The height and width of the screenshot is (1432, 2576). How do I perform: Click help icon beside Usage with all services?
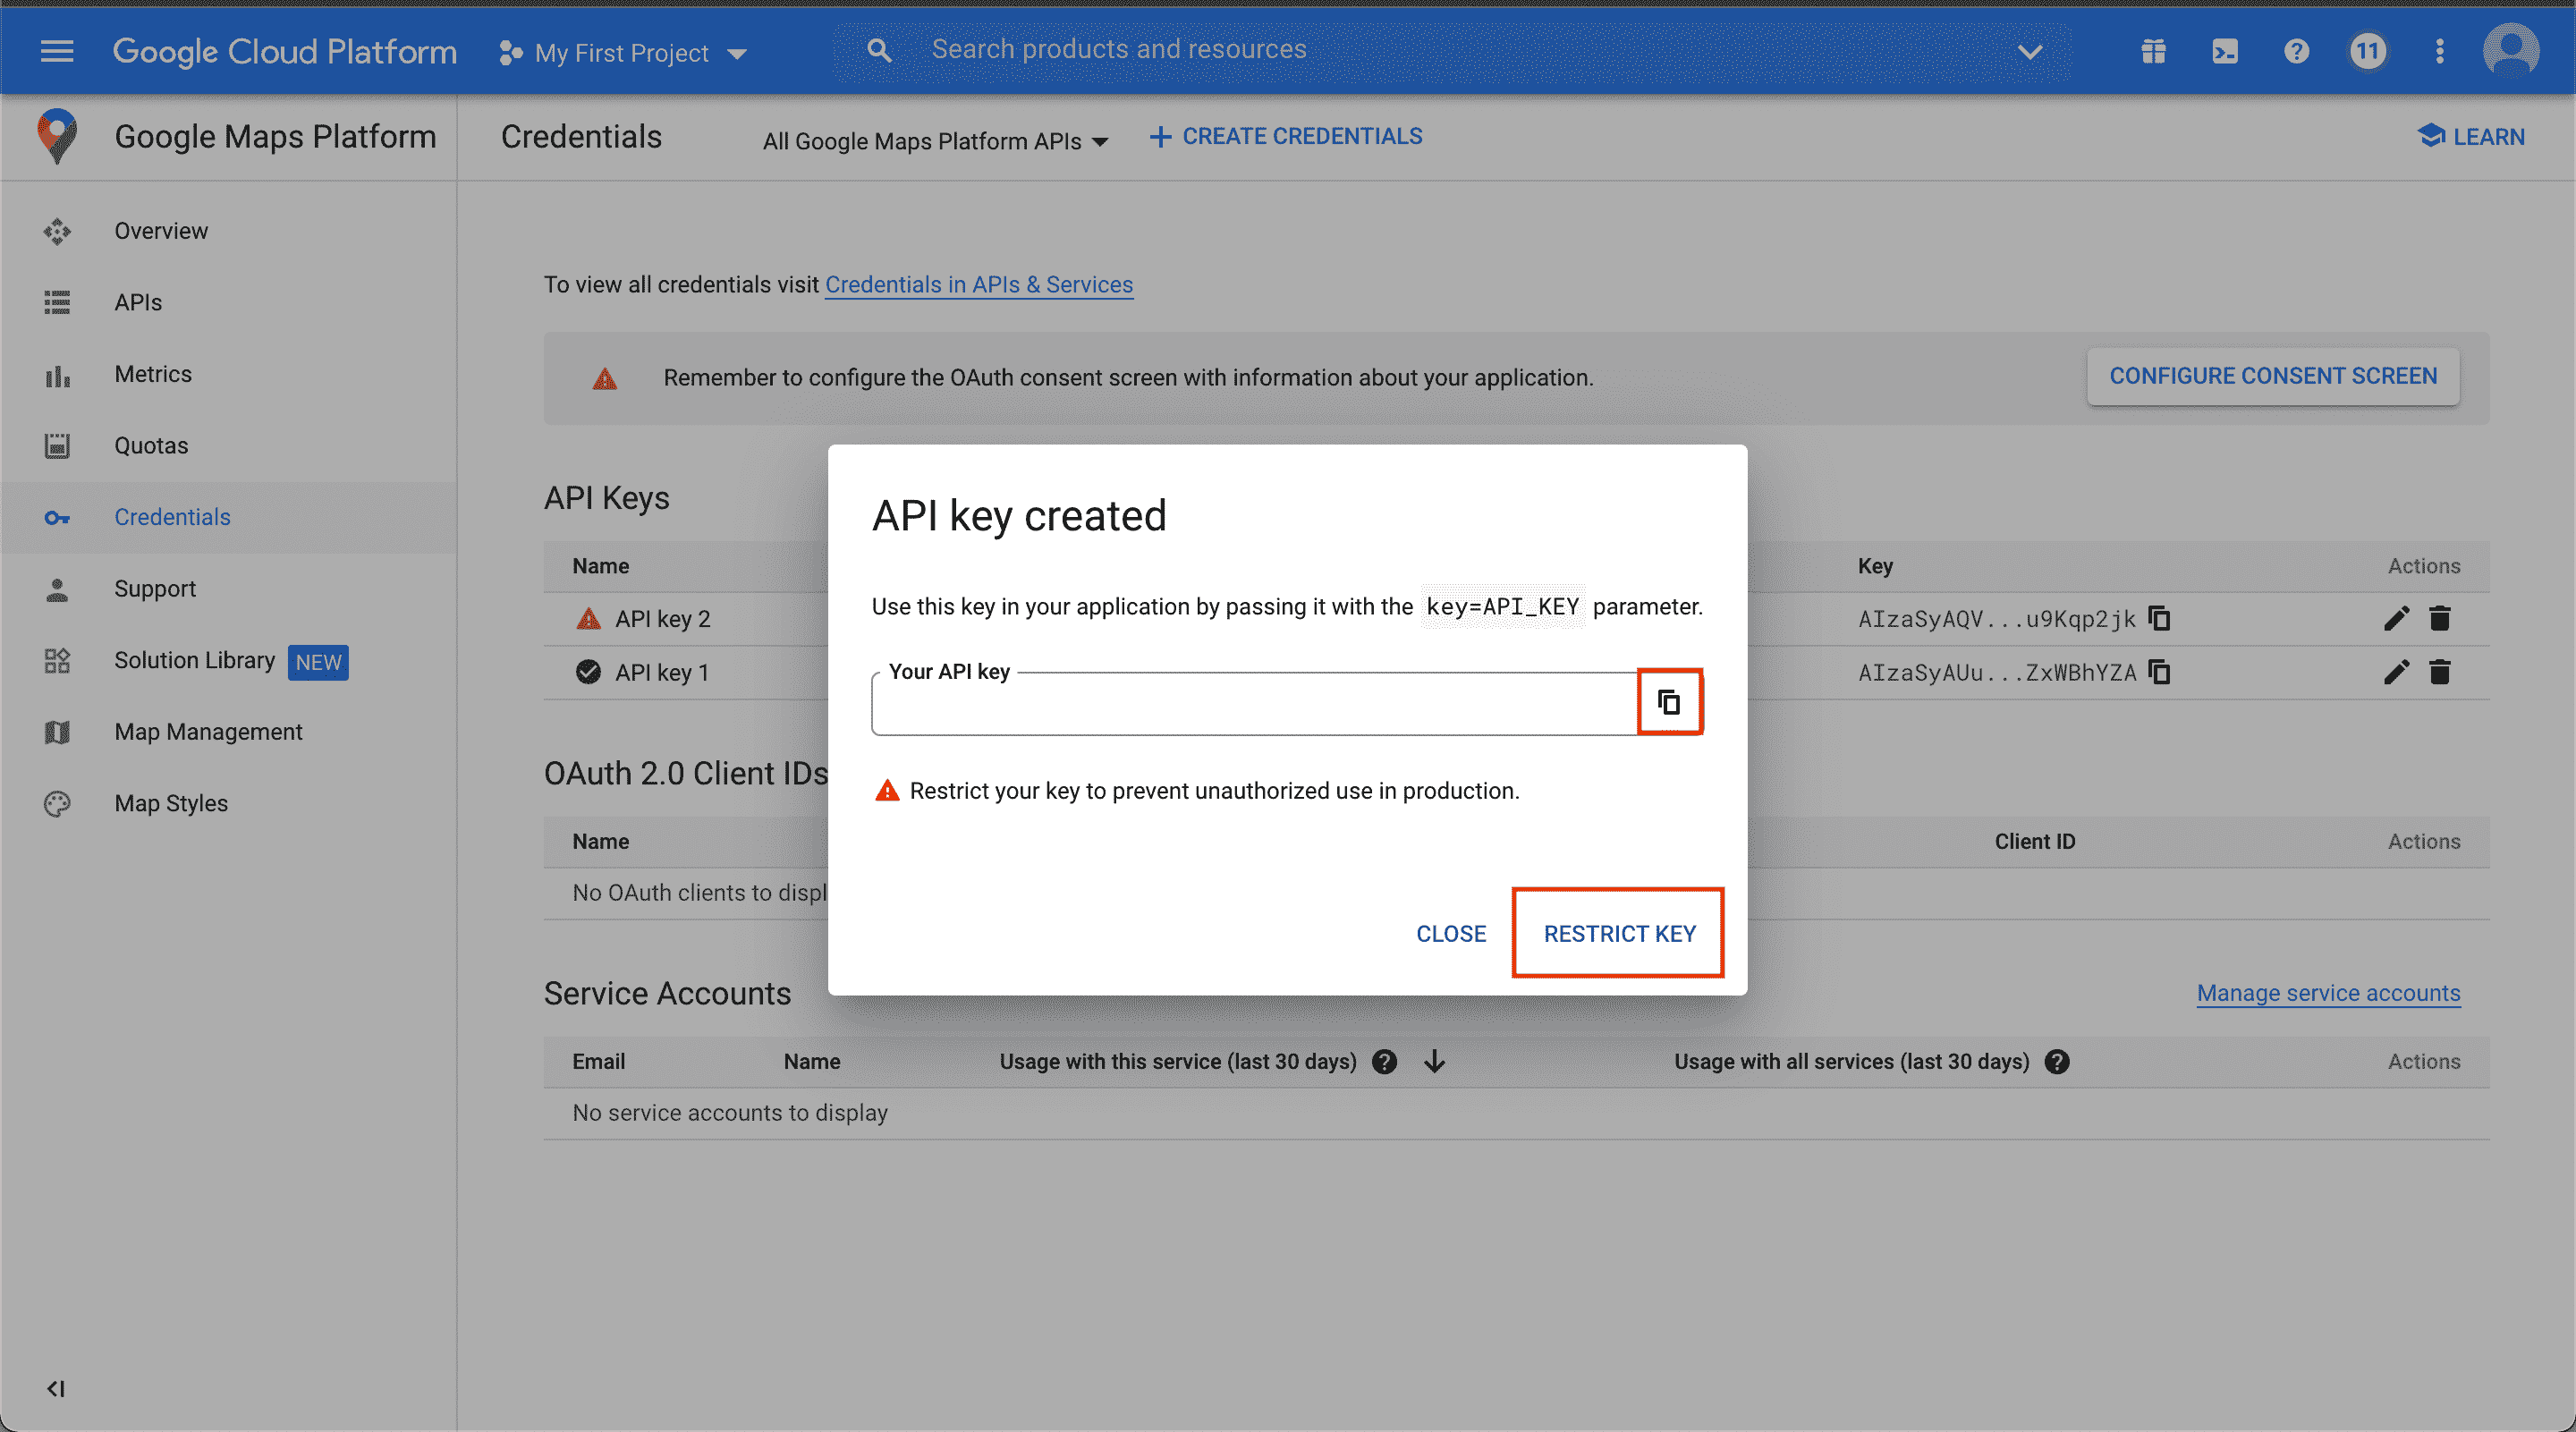pos(2057,1062)
